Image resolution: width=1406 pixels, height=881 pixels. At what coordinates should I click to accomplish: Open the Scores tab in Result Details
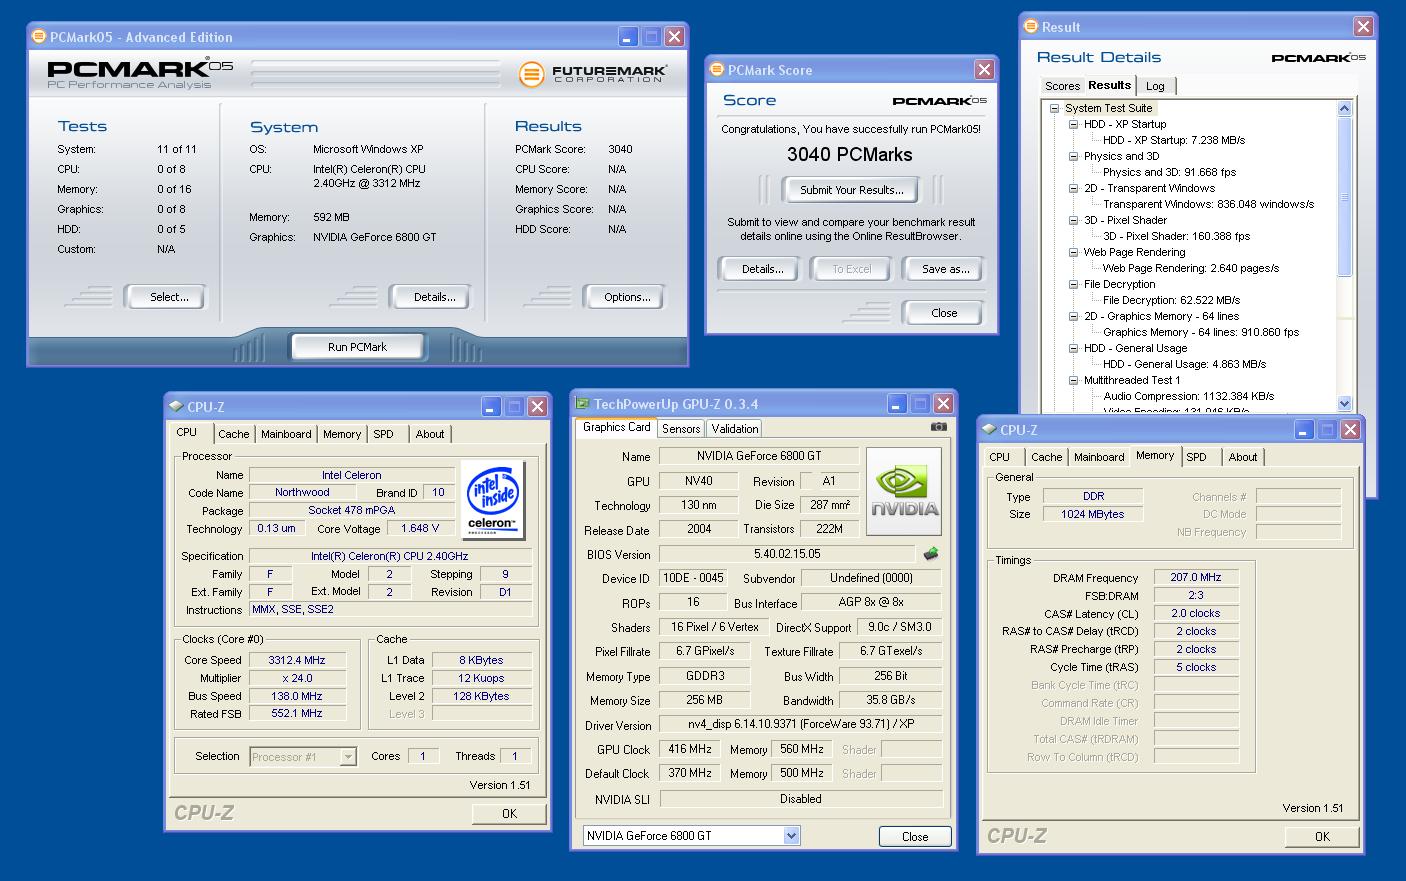(1062, 86)
